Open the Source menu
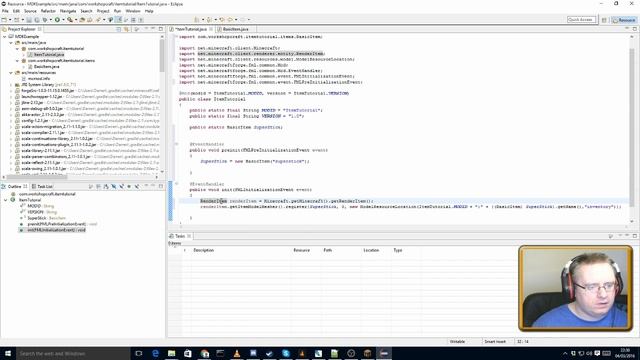This screenshot has width=640, height=360. click(30, 11)
